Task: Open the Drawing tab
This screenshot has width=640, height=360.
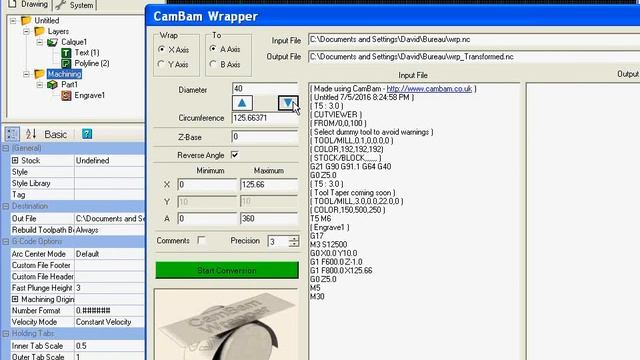Action: 28,4
